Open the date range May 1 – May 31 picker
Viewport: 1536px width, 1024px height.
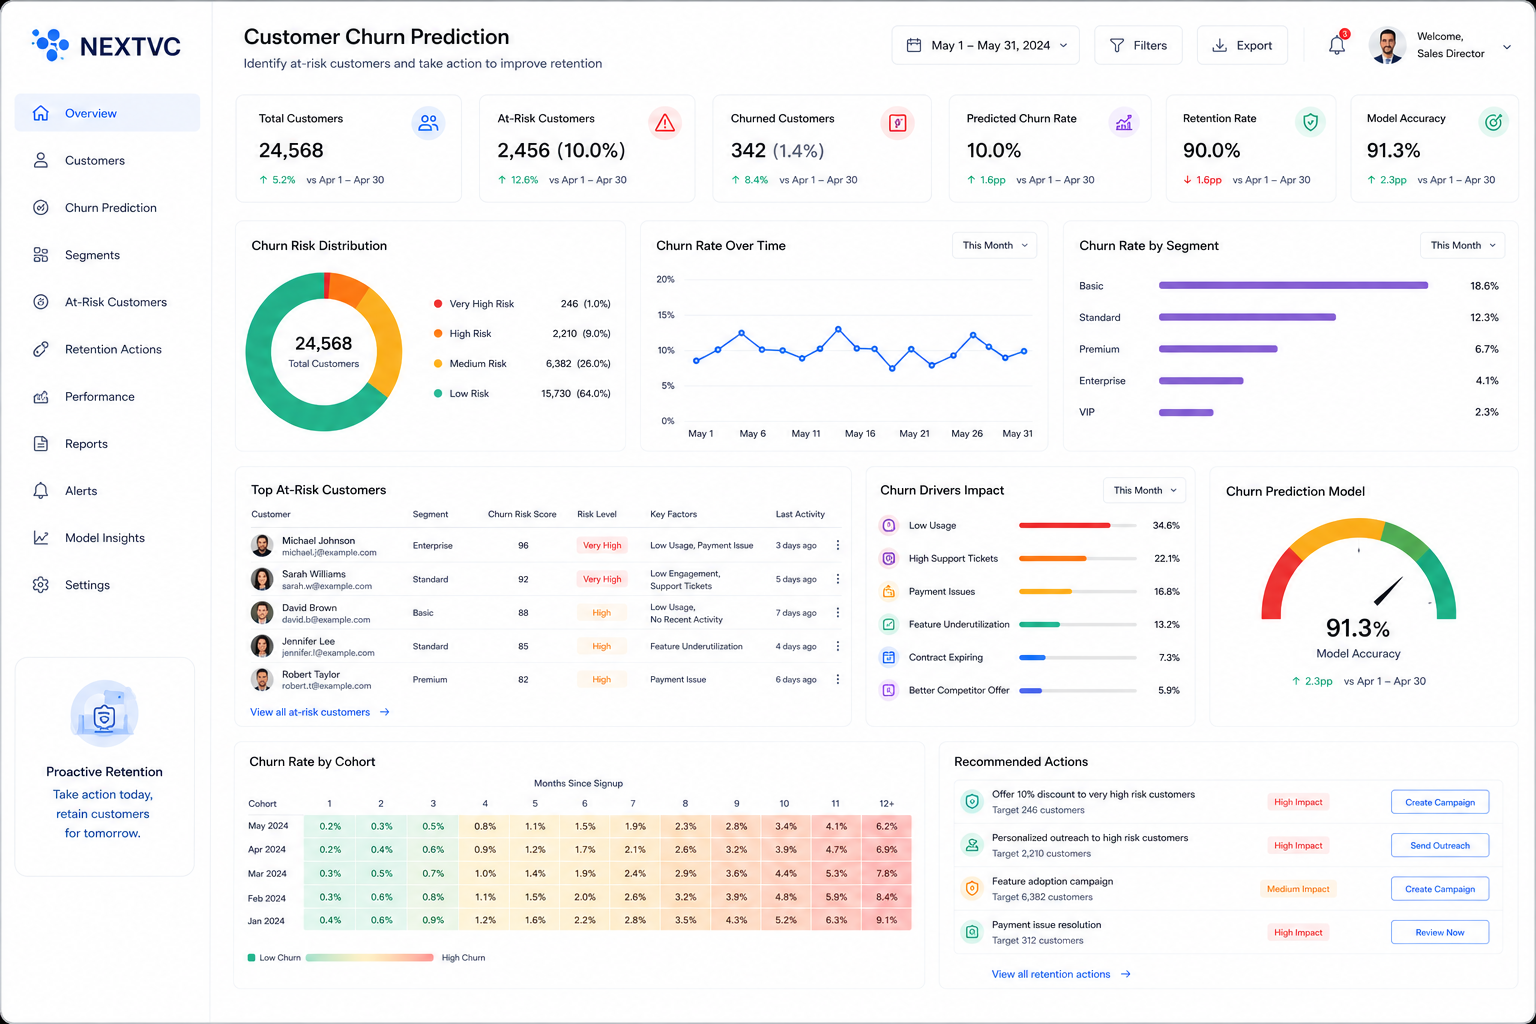(x=985, y=45)
